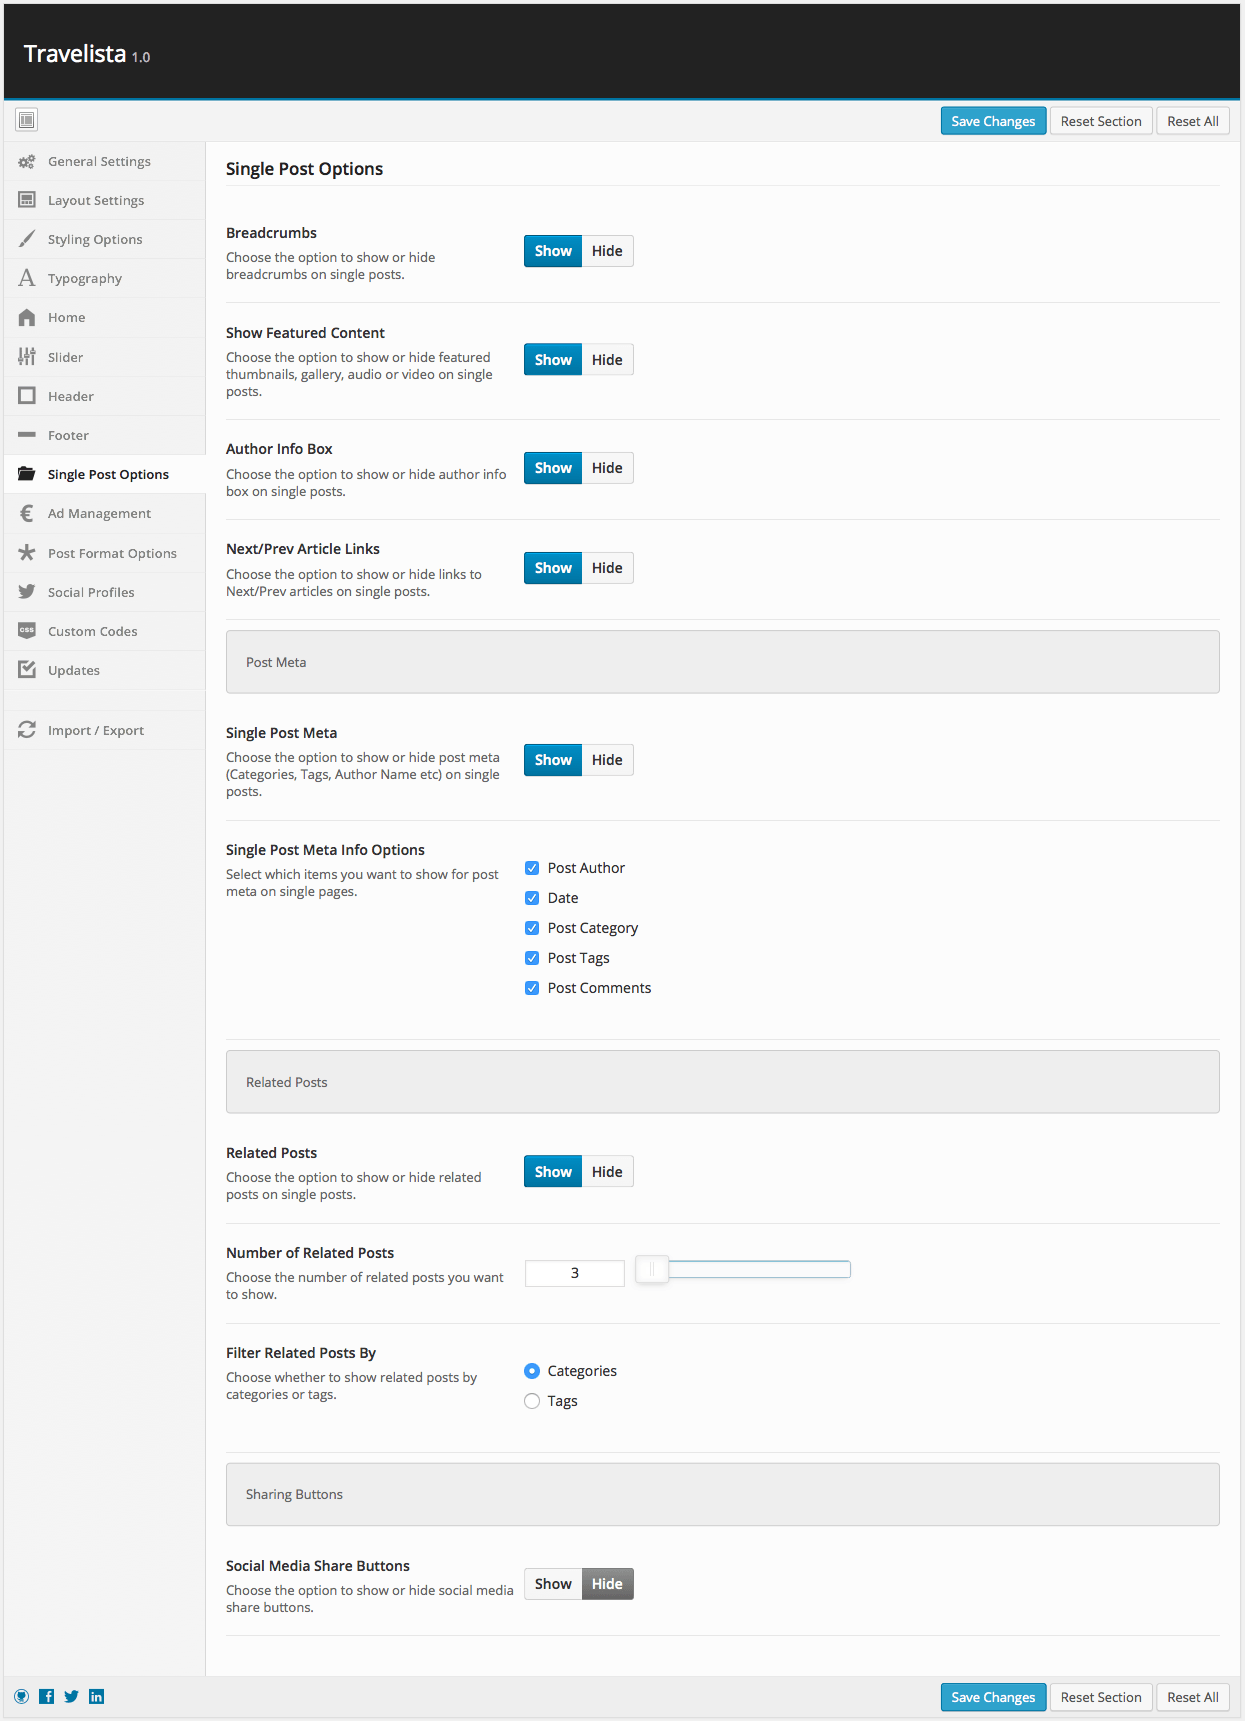This screenshot has width=1245, height=1721.
Task: Set Social Media Share Buttons to Hide
Action: tap(607, 1584)
